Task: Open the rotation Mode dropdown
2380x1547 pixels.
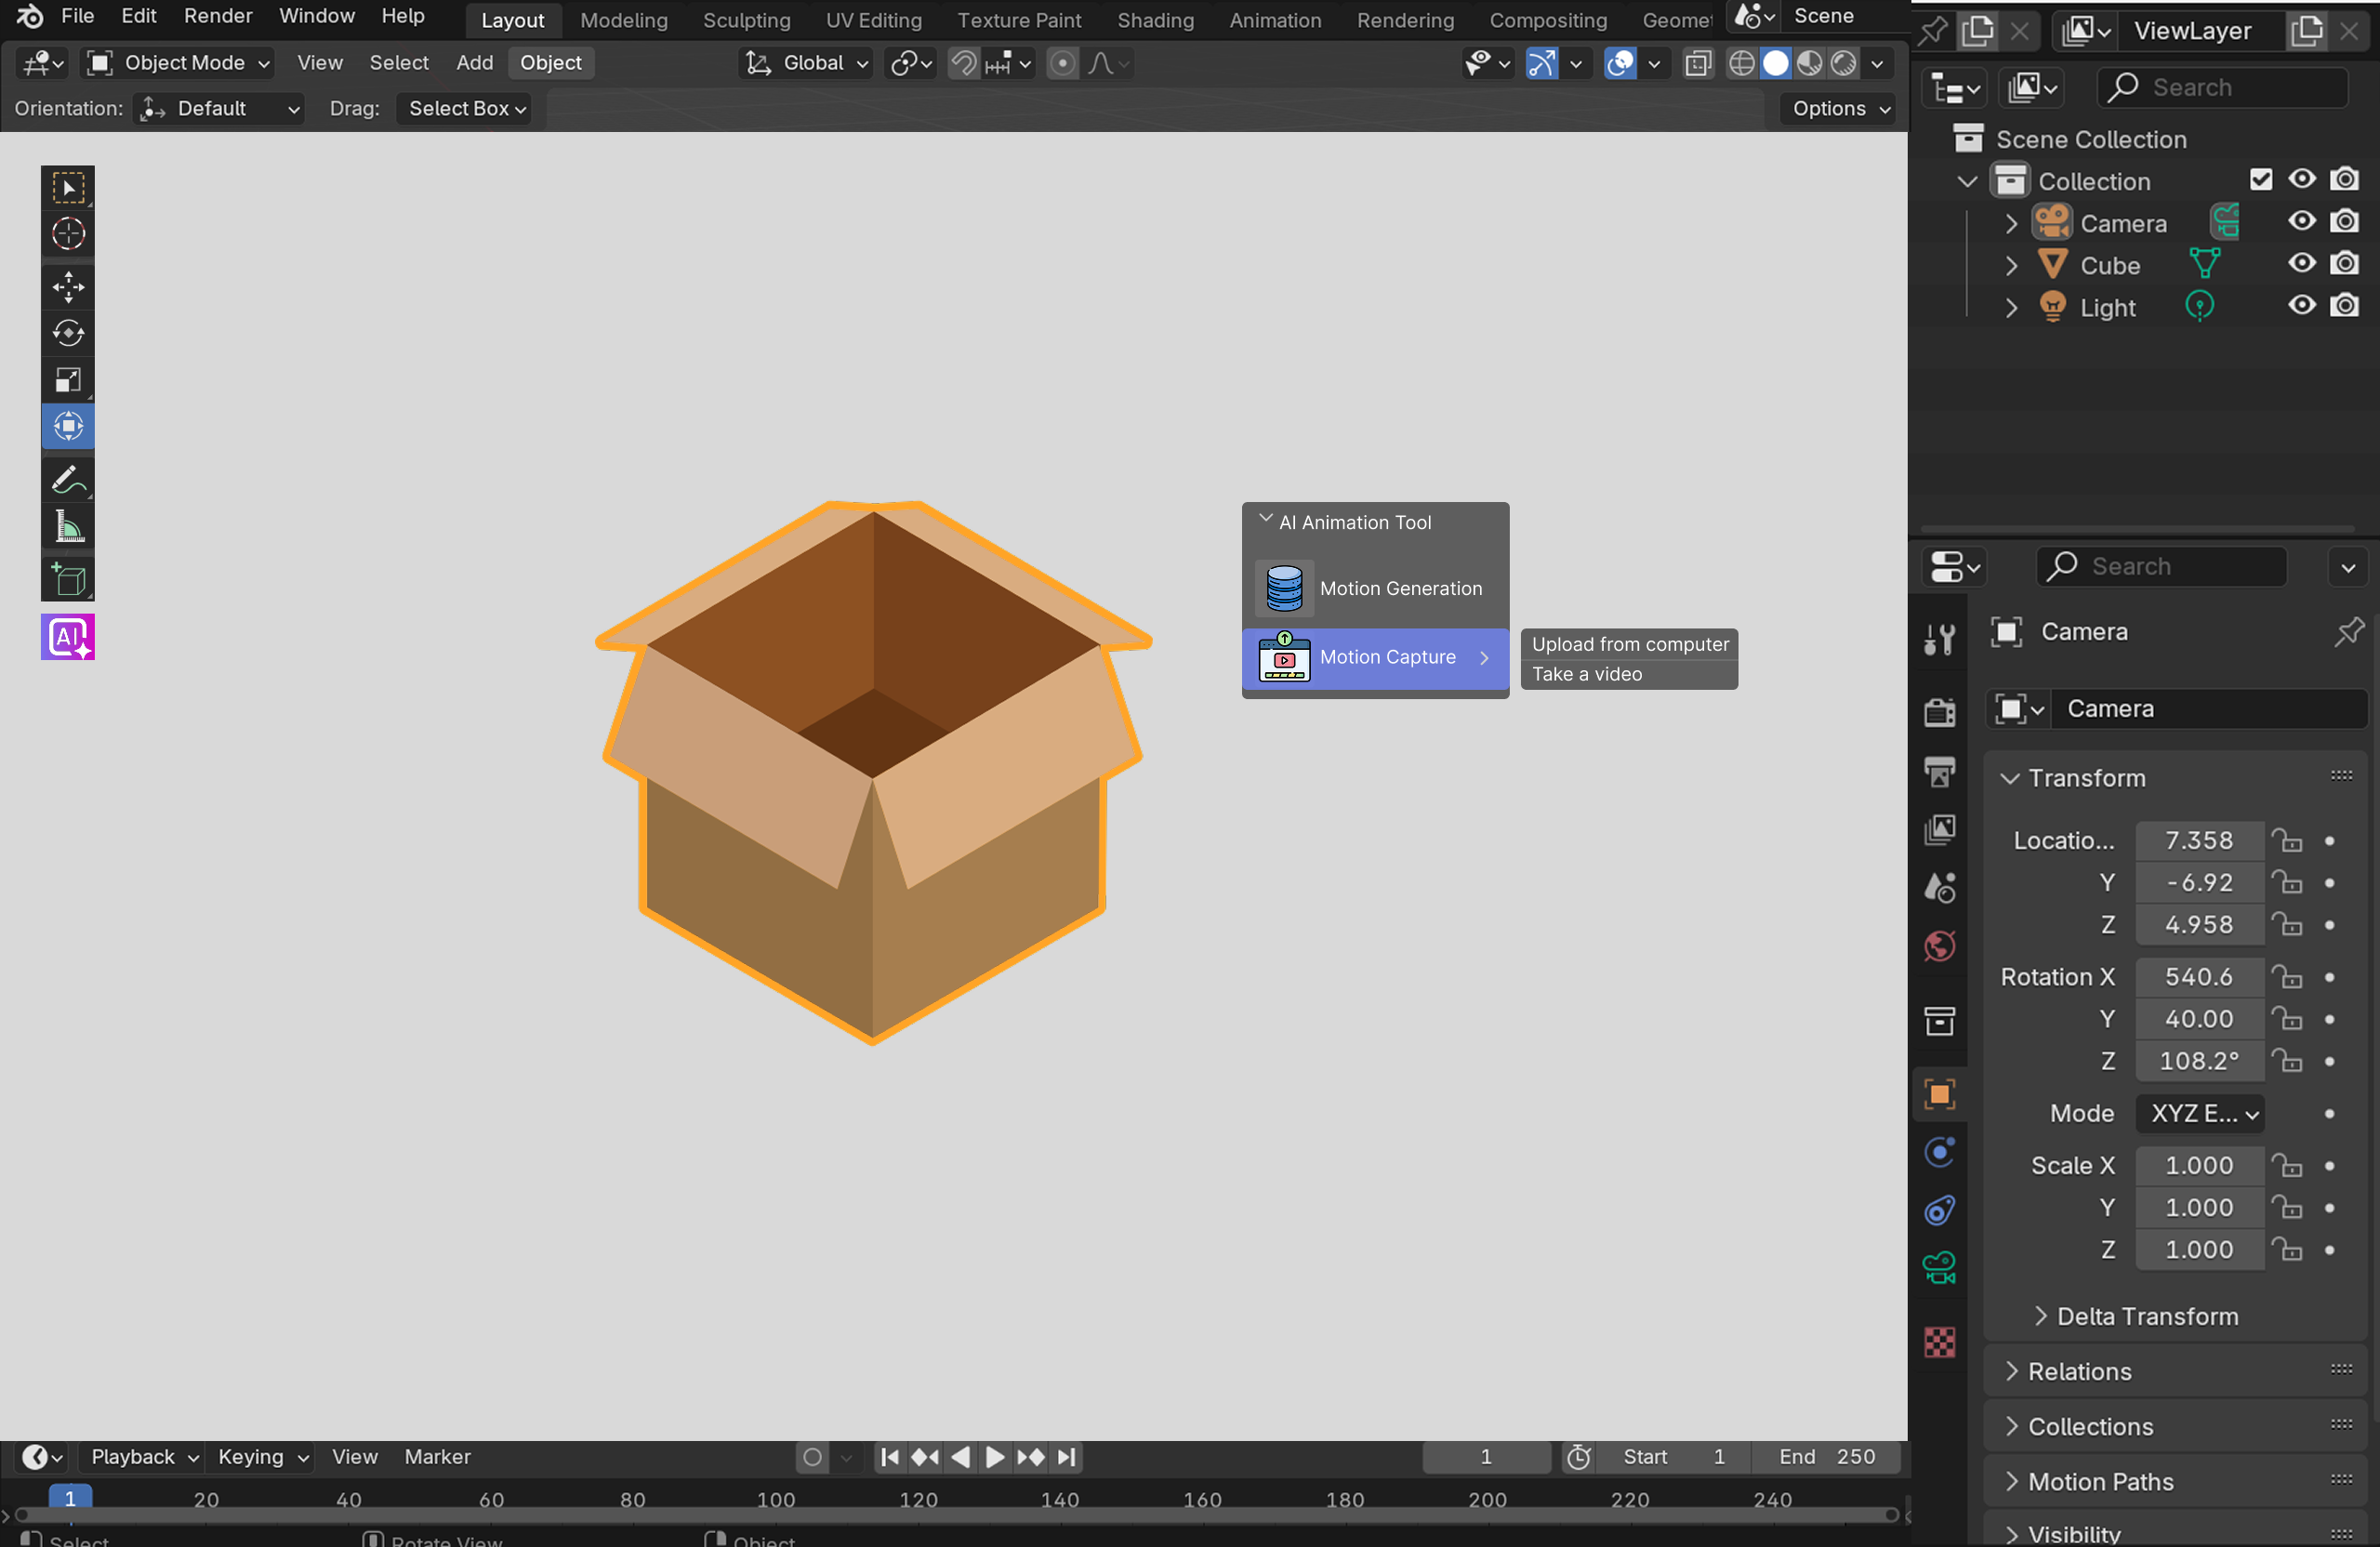Action: 2199,1113
